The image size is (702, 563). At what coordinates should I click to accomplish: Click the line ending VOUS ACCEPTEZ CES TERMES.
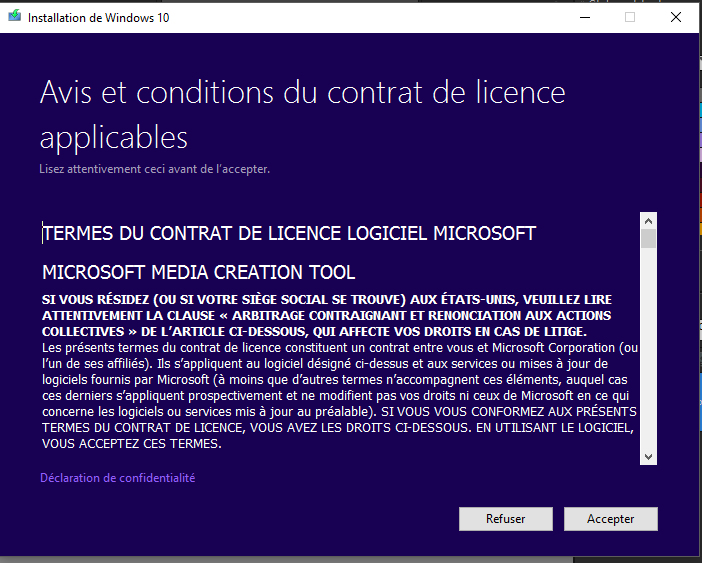click(x=132, y=444)
